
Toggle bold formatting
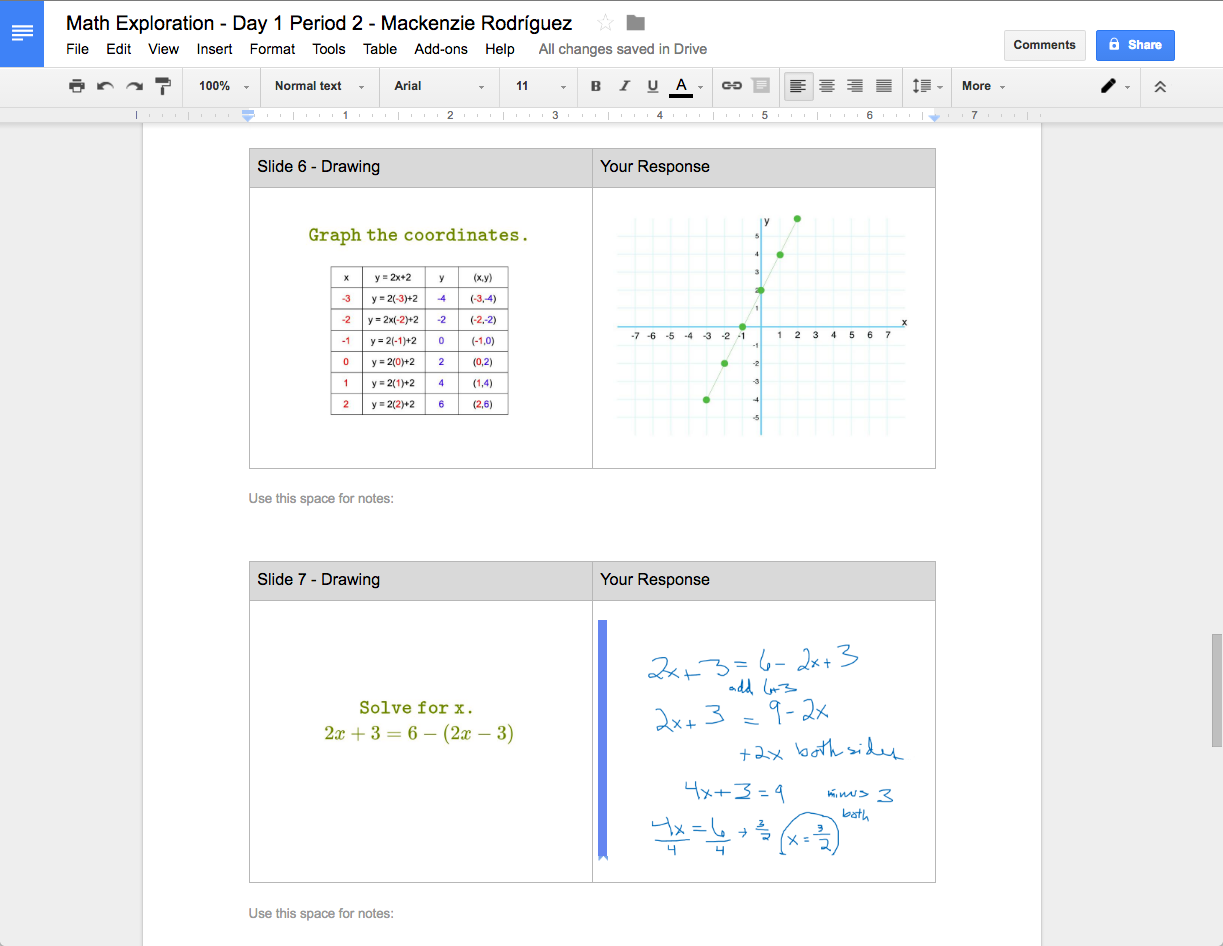[x=596, y=86]
